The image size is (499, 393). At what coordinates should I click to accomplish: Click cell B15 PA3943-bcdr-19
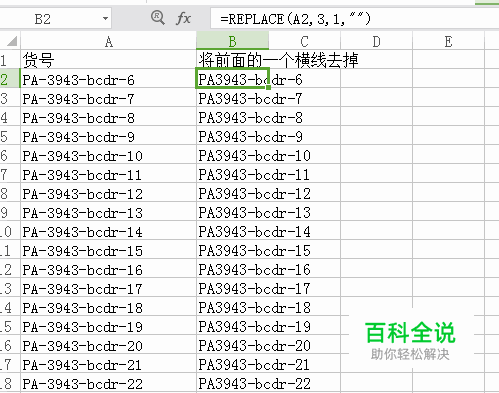tap(232, 326)
